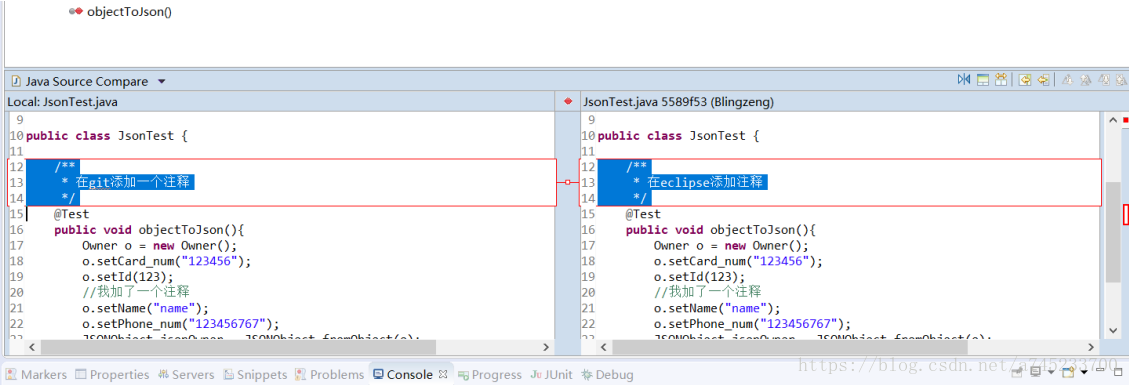Go to previous change icon

(1121, 80)
